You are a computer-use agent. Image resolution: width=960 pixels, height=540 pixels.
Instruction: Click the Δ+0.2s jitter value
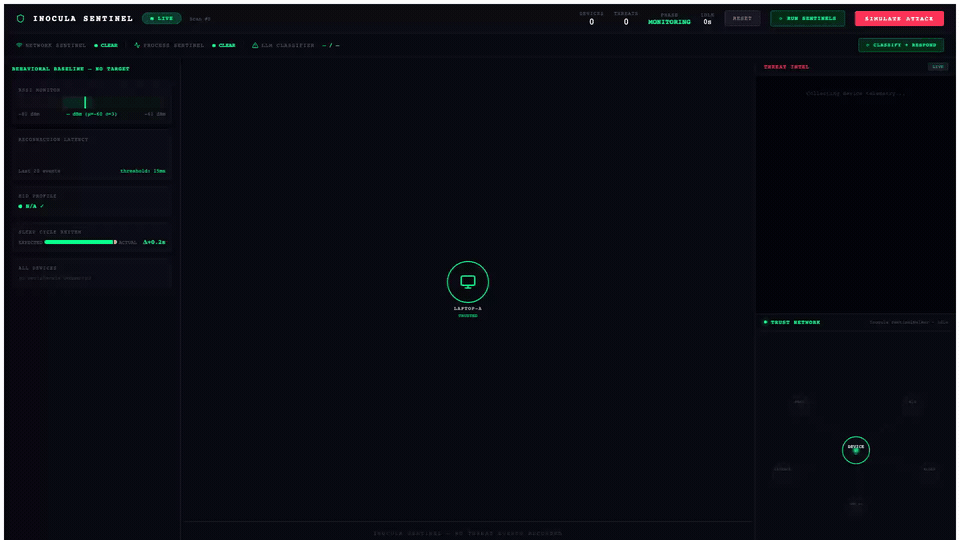coord(154,242)
